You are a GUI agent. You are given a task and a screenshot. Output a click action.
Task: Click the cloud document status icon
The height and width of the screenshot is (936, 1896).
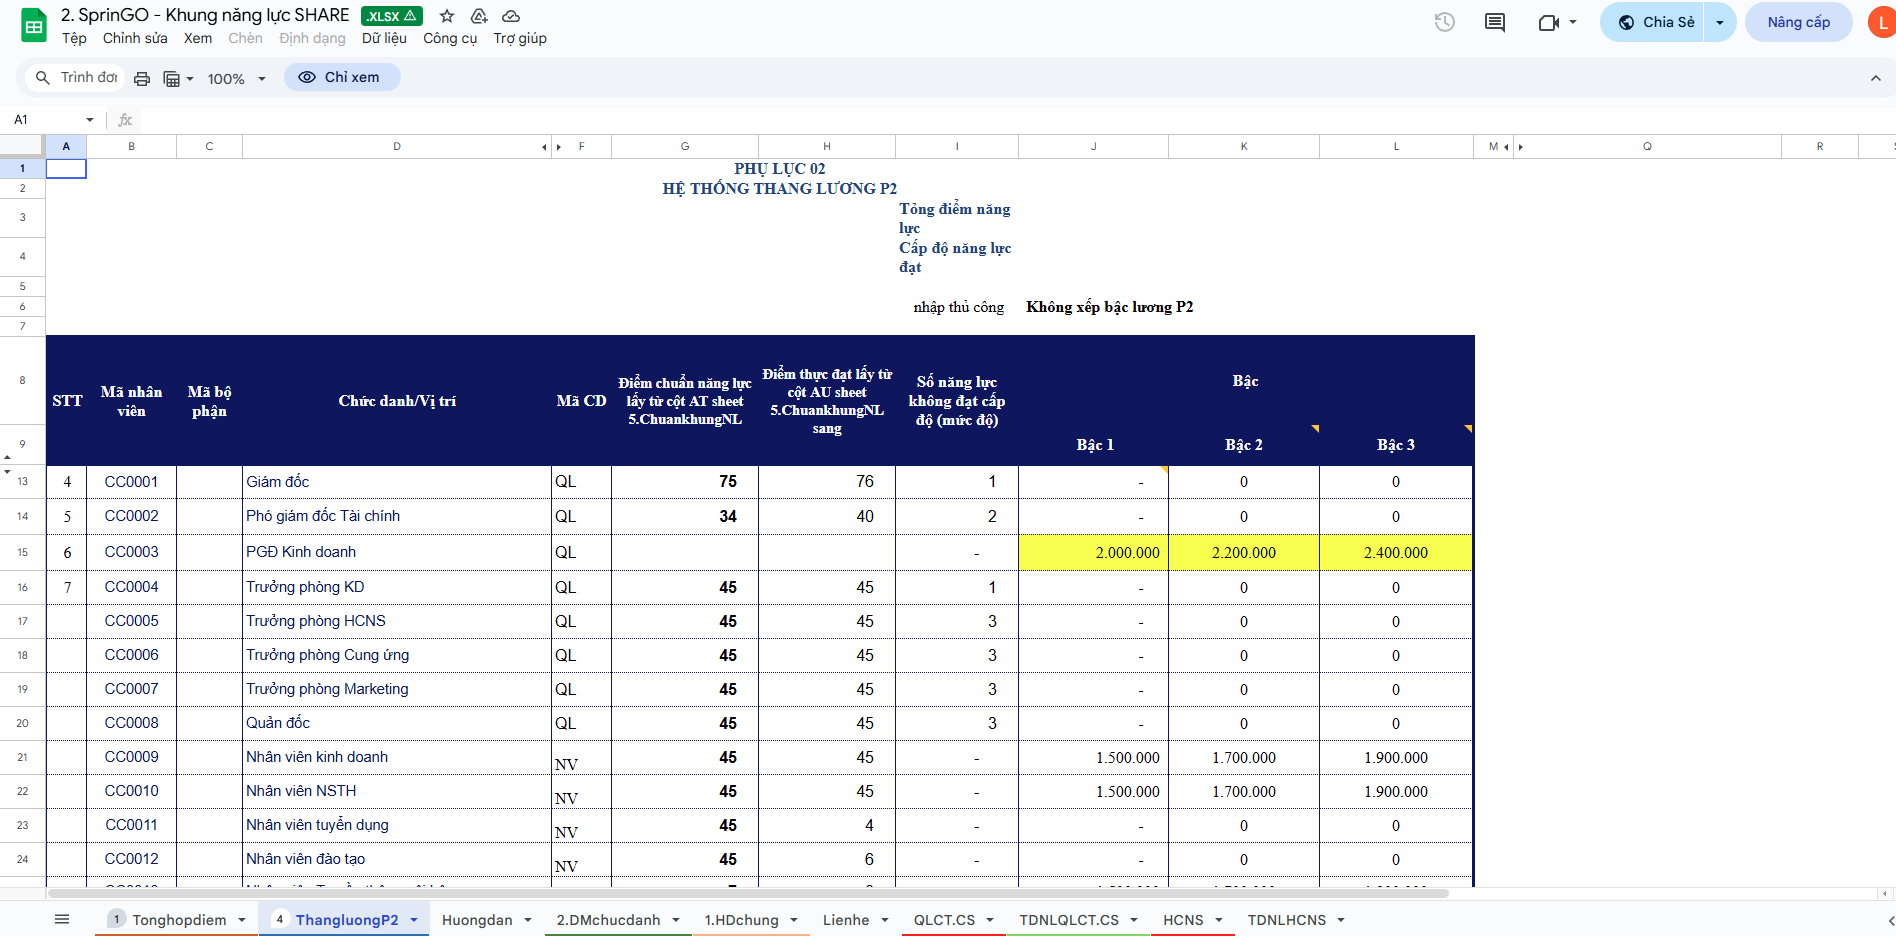click(x=511, y=16)
